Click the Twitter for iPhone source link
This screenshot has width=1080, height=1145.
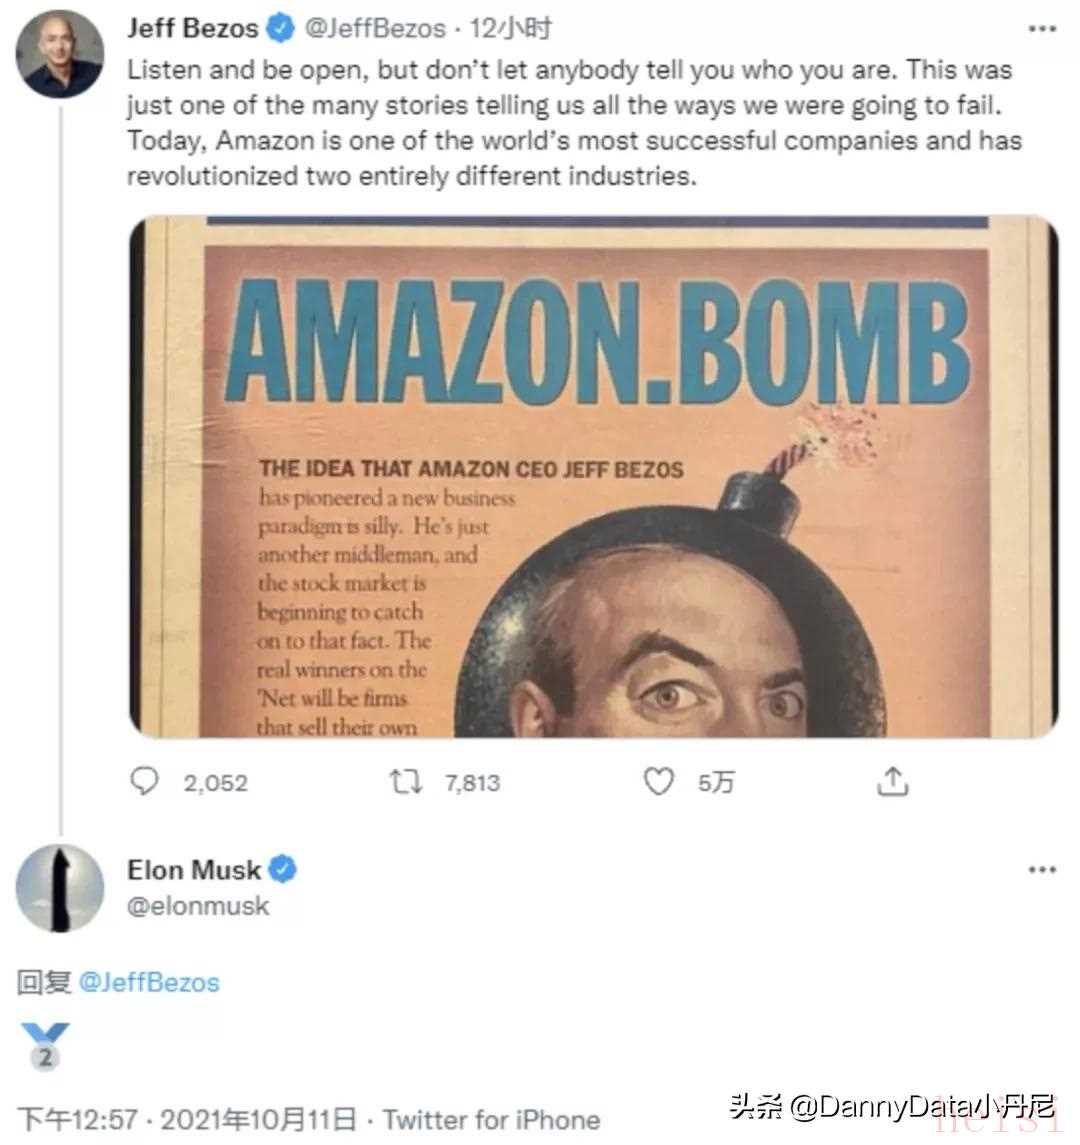coord(491,1119)
